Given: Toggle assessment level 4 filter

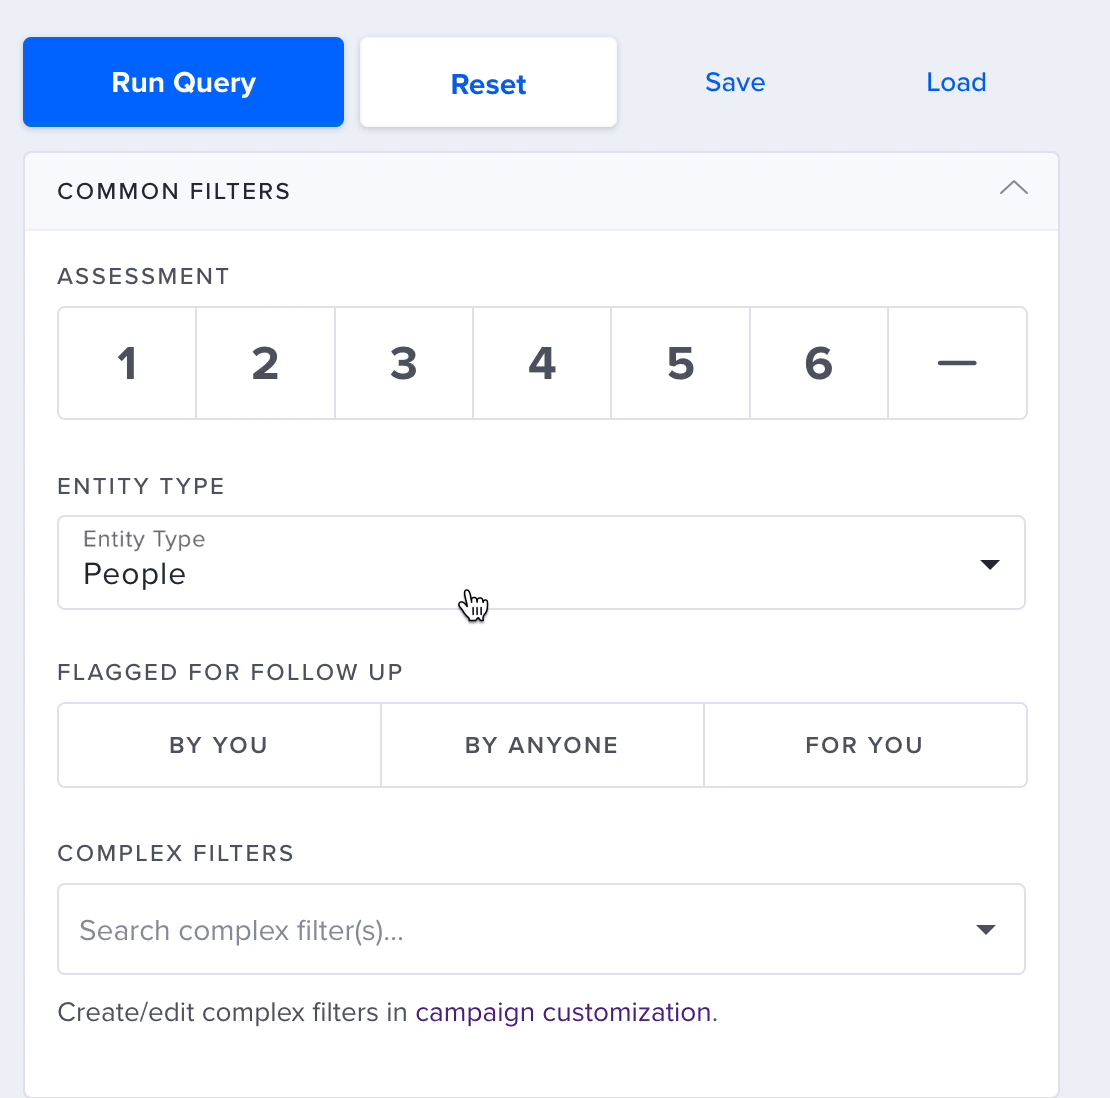Looking at the screenshot, I should 542,363.
